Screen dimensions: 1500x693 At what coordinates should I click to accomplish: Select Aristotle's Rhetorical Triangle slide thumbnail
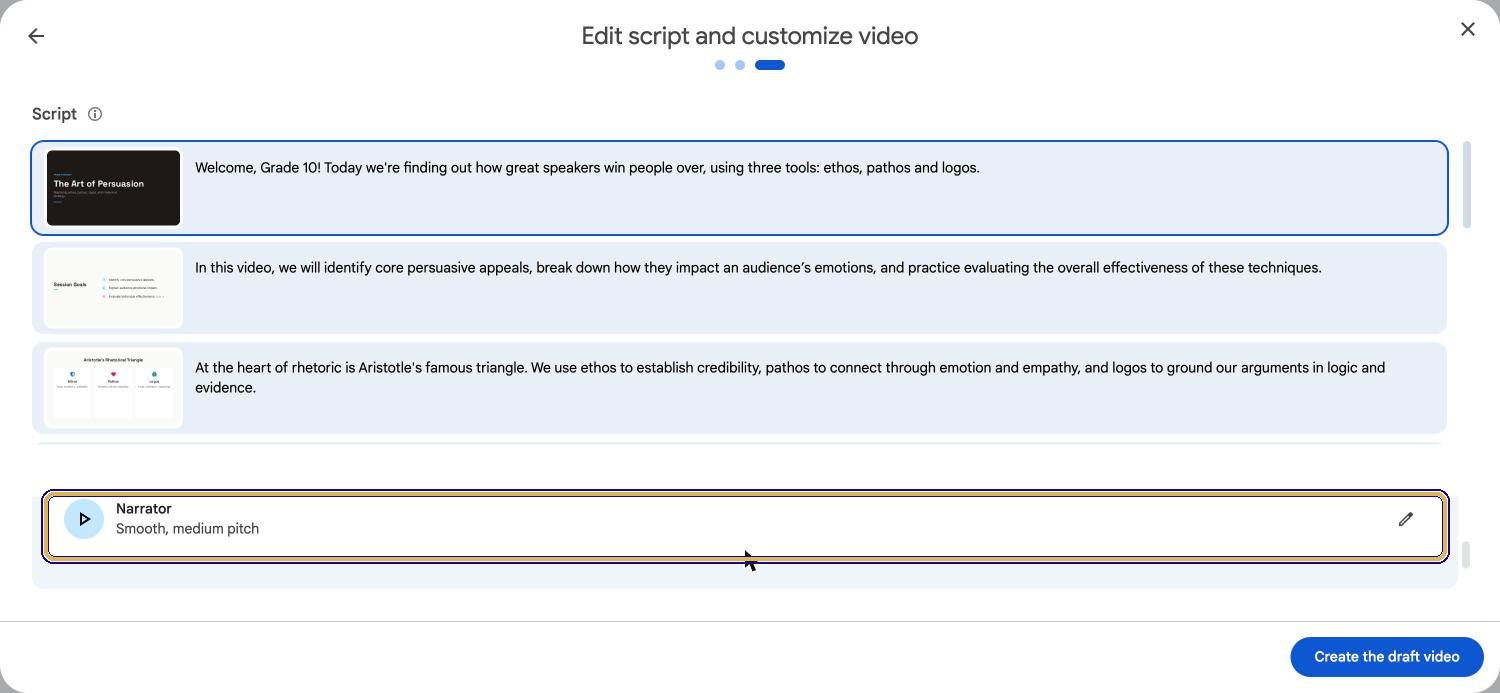(x=113, y=388)
